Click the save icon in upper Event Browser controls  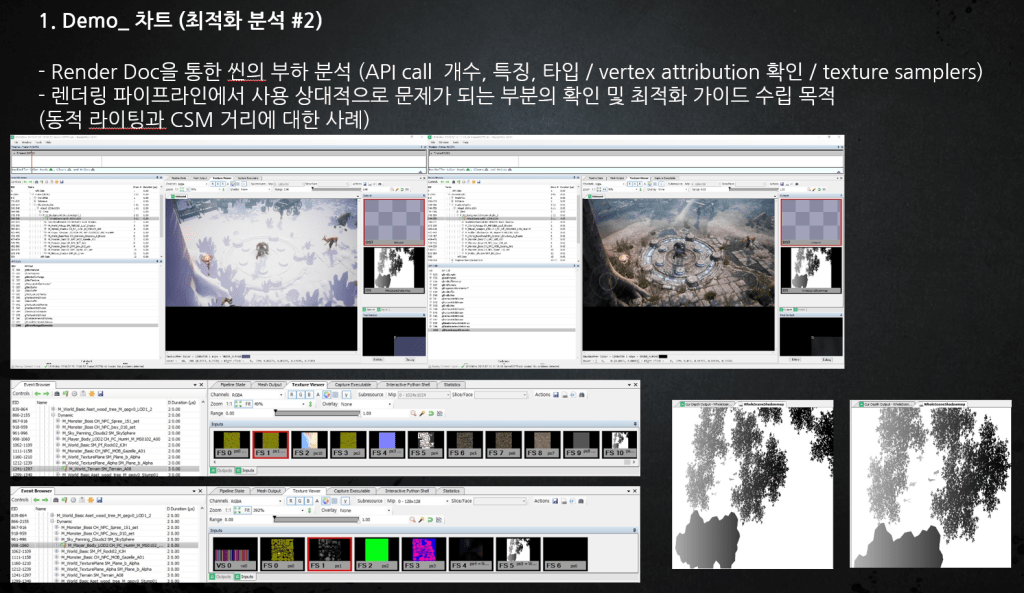pos(100,394)
